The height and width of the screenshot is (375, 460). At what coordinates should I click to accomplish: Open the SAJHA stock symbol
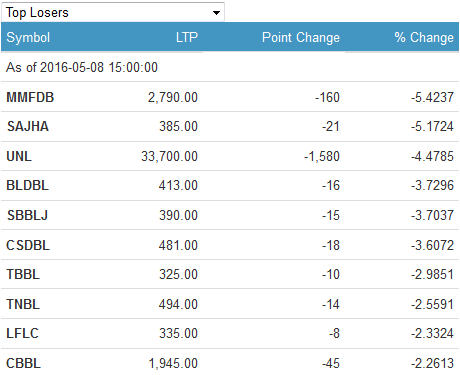[x=28, y=126]
